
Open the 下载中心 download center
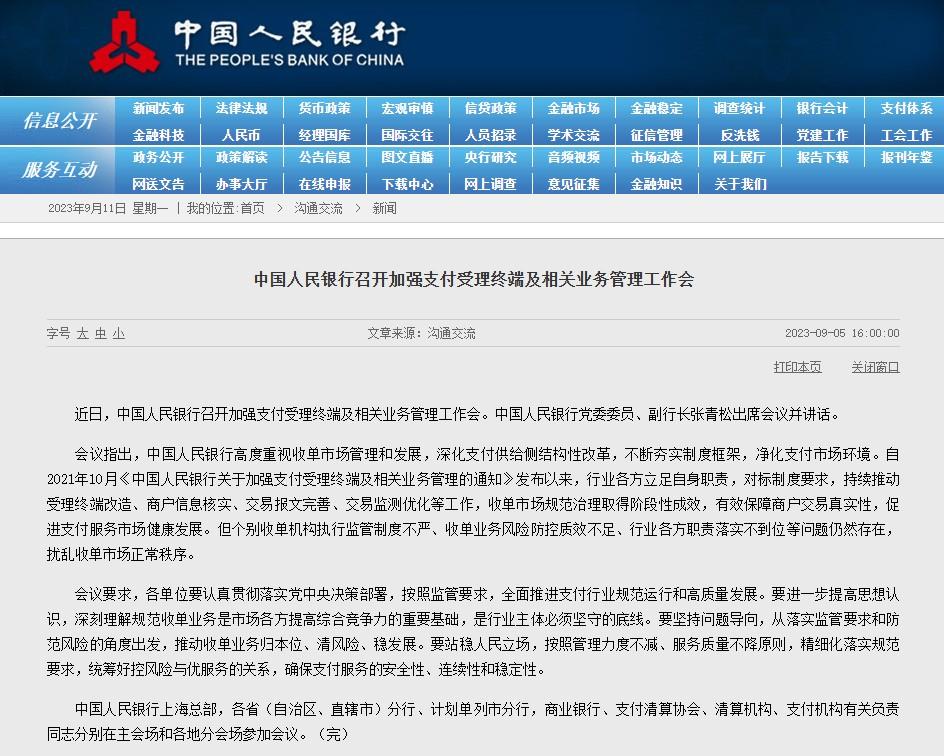407,184
